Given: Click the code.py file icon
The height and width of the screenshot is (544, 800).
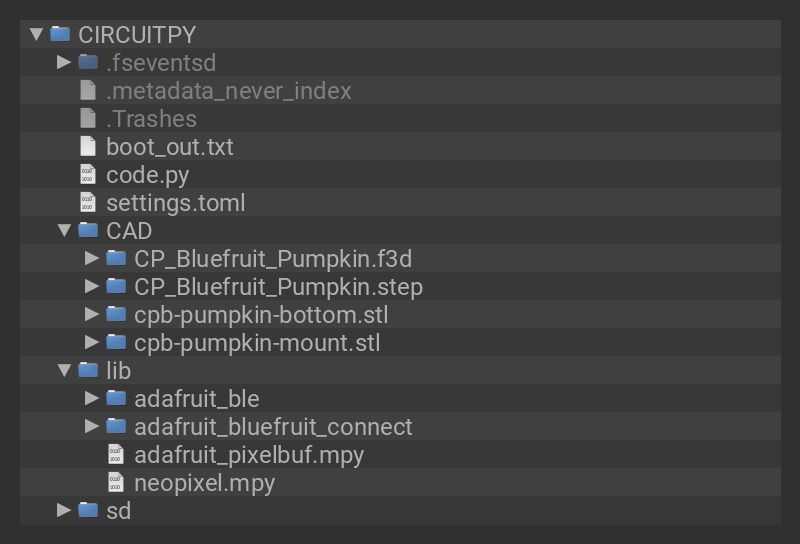Looking at the screenshot, I should tap(88, 174).
